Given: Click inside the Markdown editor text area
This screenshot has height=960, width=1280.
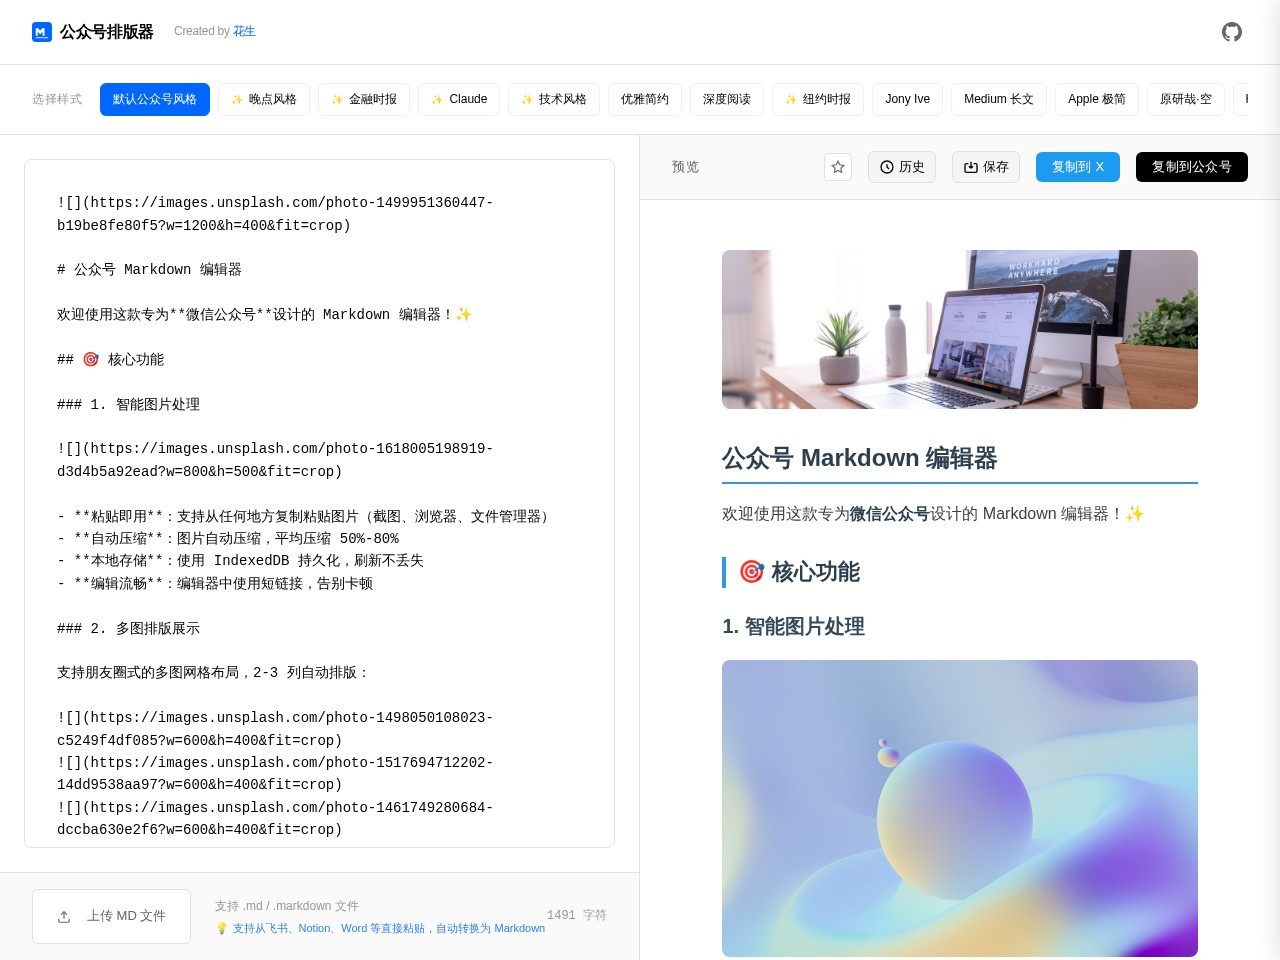Looking at the screenshot, I should coord(319,503).
